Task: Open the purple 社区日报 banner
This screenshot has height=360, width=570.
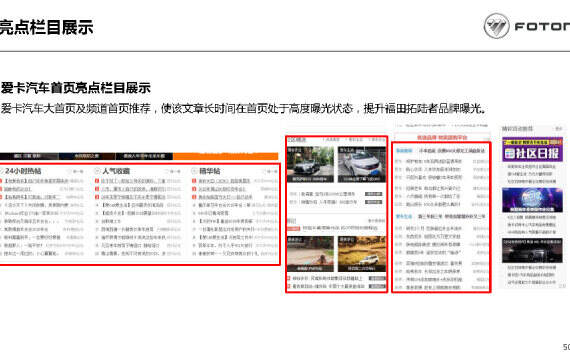Action: pos(532,149)
